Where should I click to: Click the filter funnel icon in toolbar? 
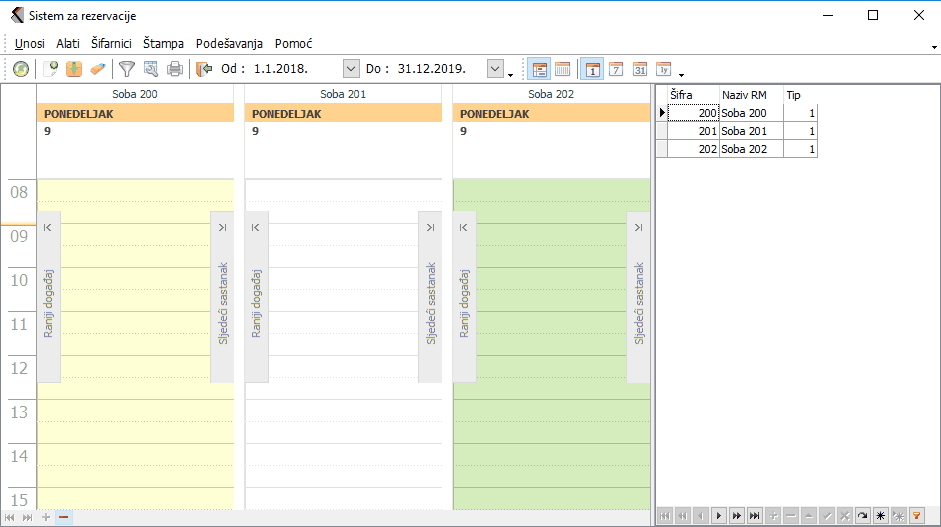(x=127, y=69)
